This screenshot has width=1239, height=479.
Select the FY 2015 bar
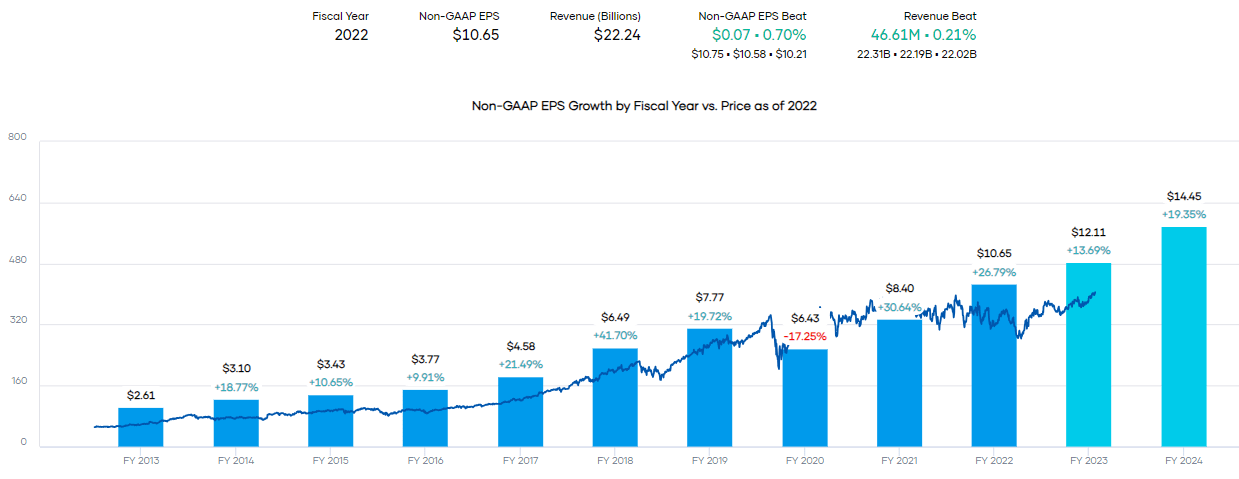click(x=330, y=421)
